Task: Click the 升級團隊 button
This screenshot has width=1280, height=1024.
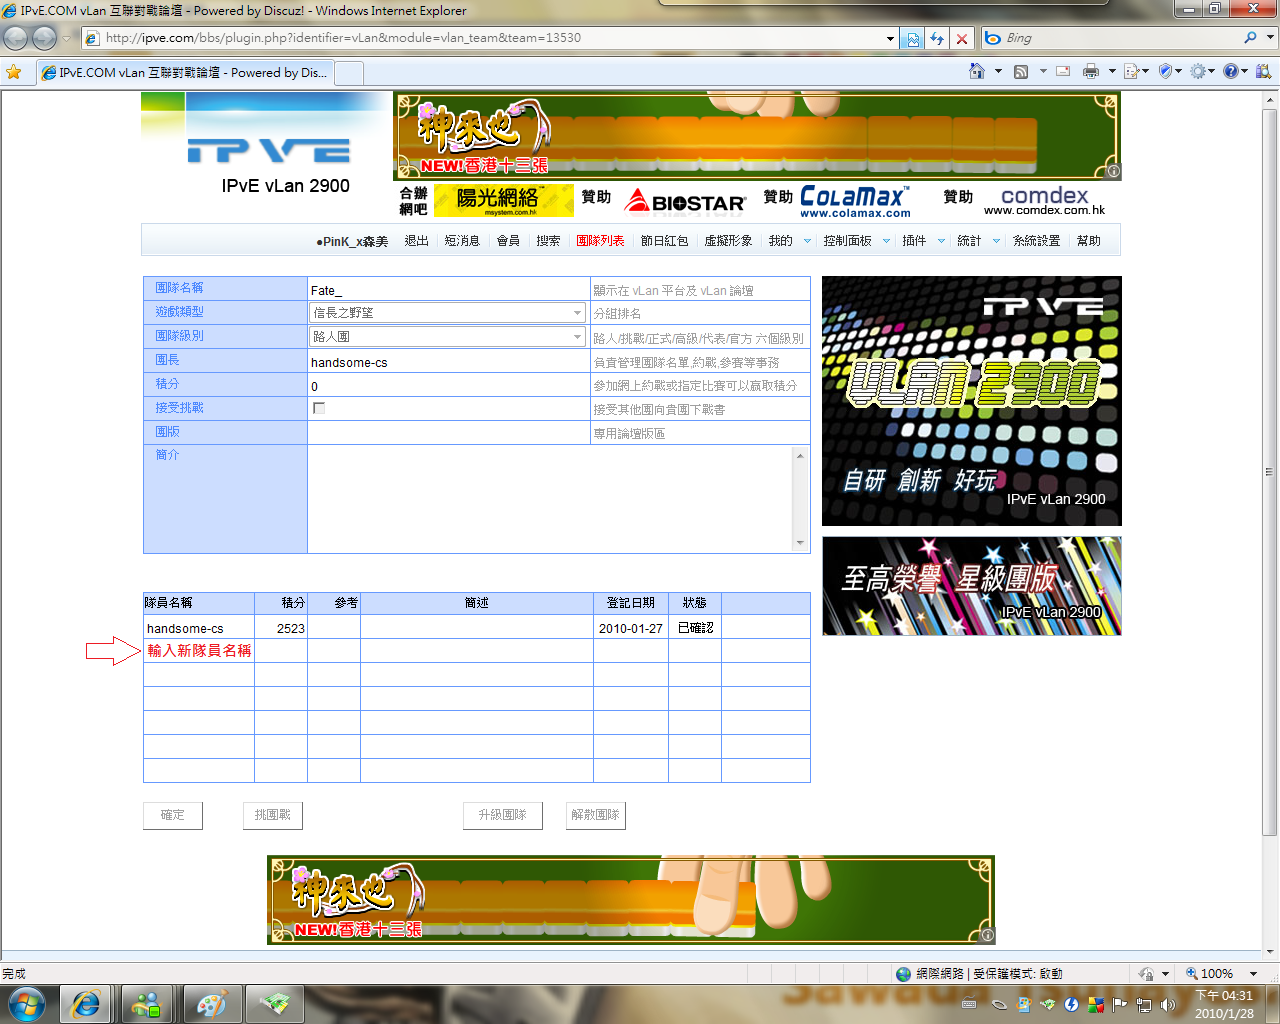Action: (502, 816)
